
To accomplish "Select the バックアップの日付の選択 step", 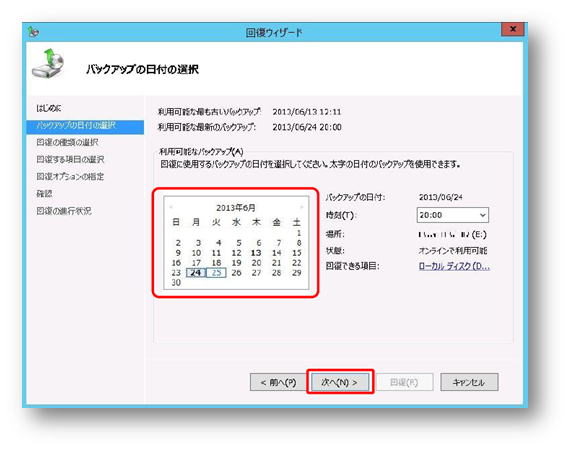I will pos(85,126).
